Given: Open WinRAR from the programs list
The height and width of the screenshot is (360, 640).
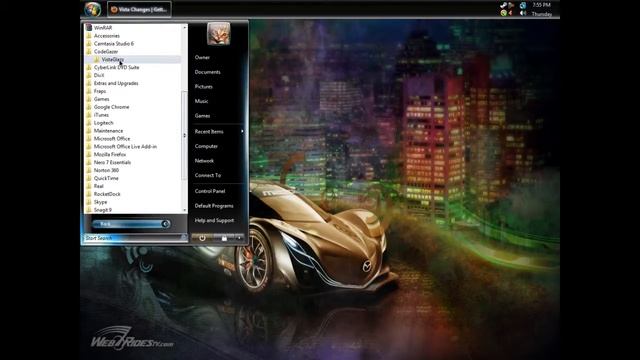Looking at the screenshot, I should pyautogui.click(x=103, y=28).
